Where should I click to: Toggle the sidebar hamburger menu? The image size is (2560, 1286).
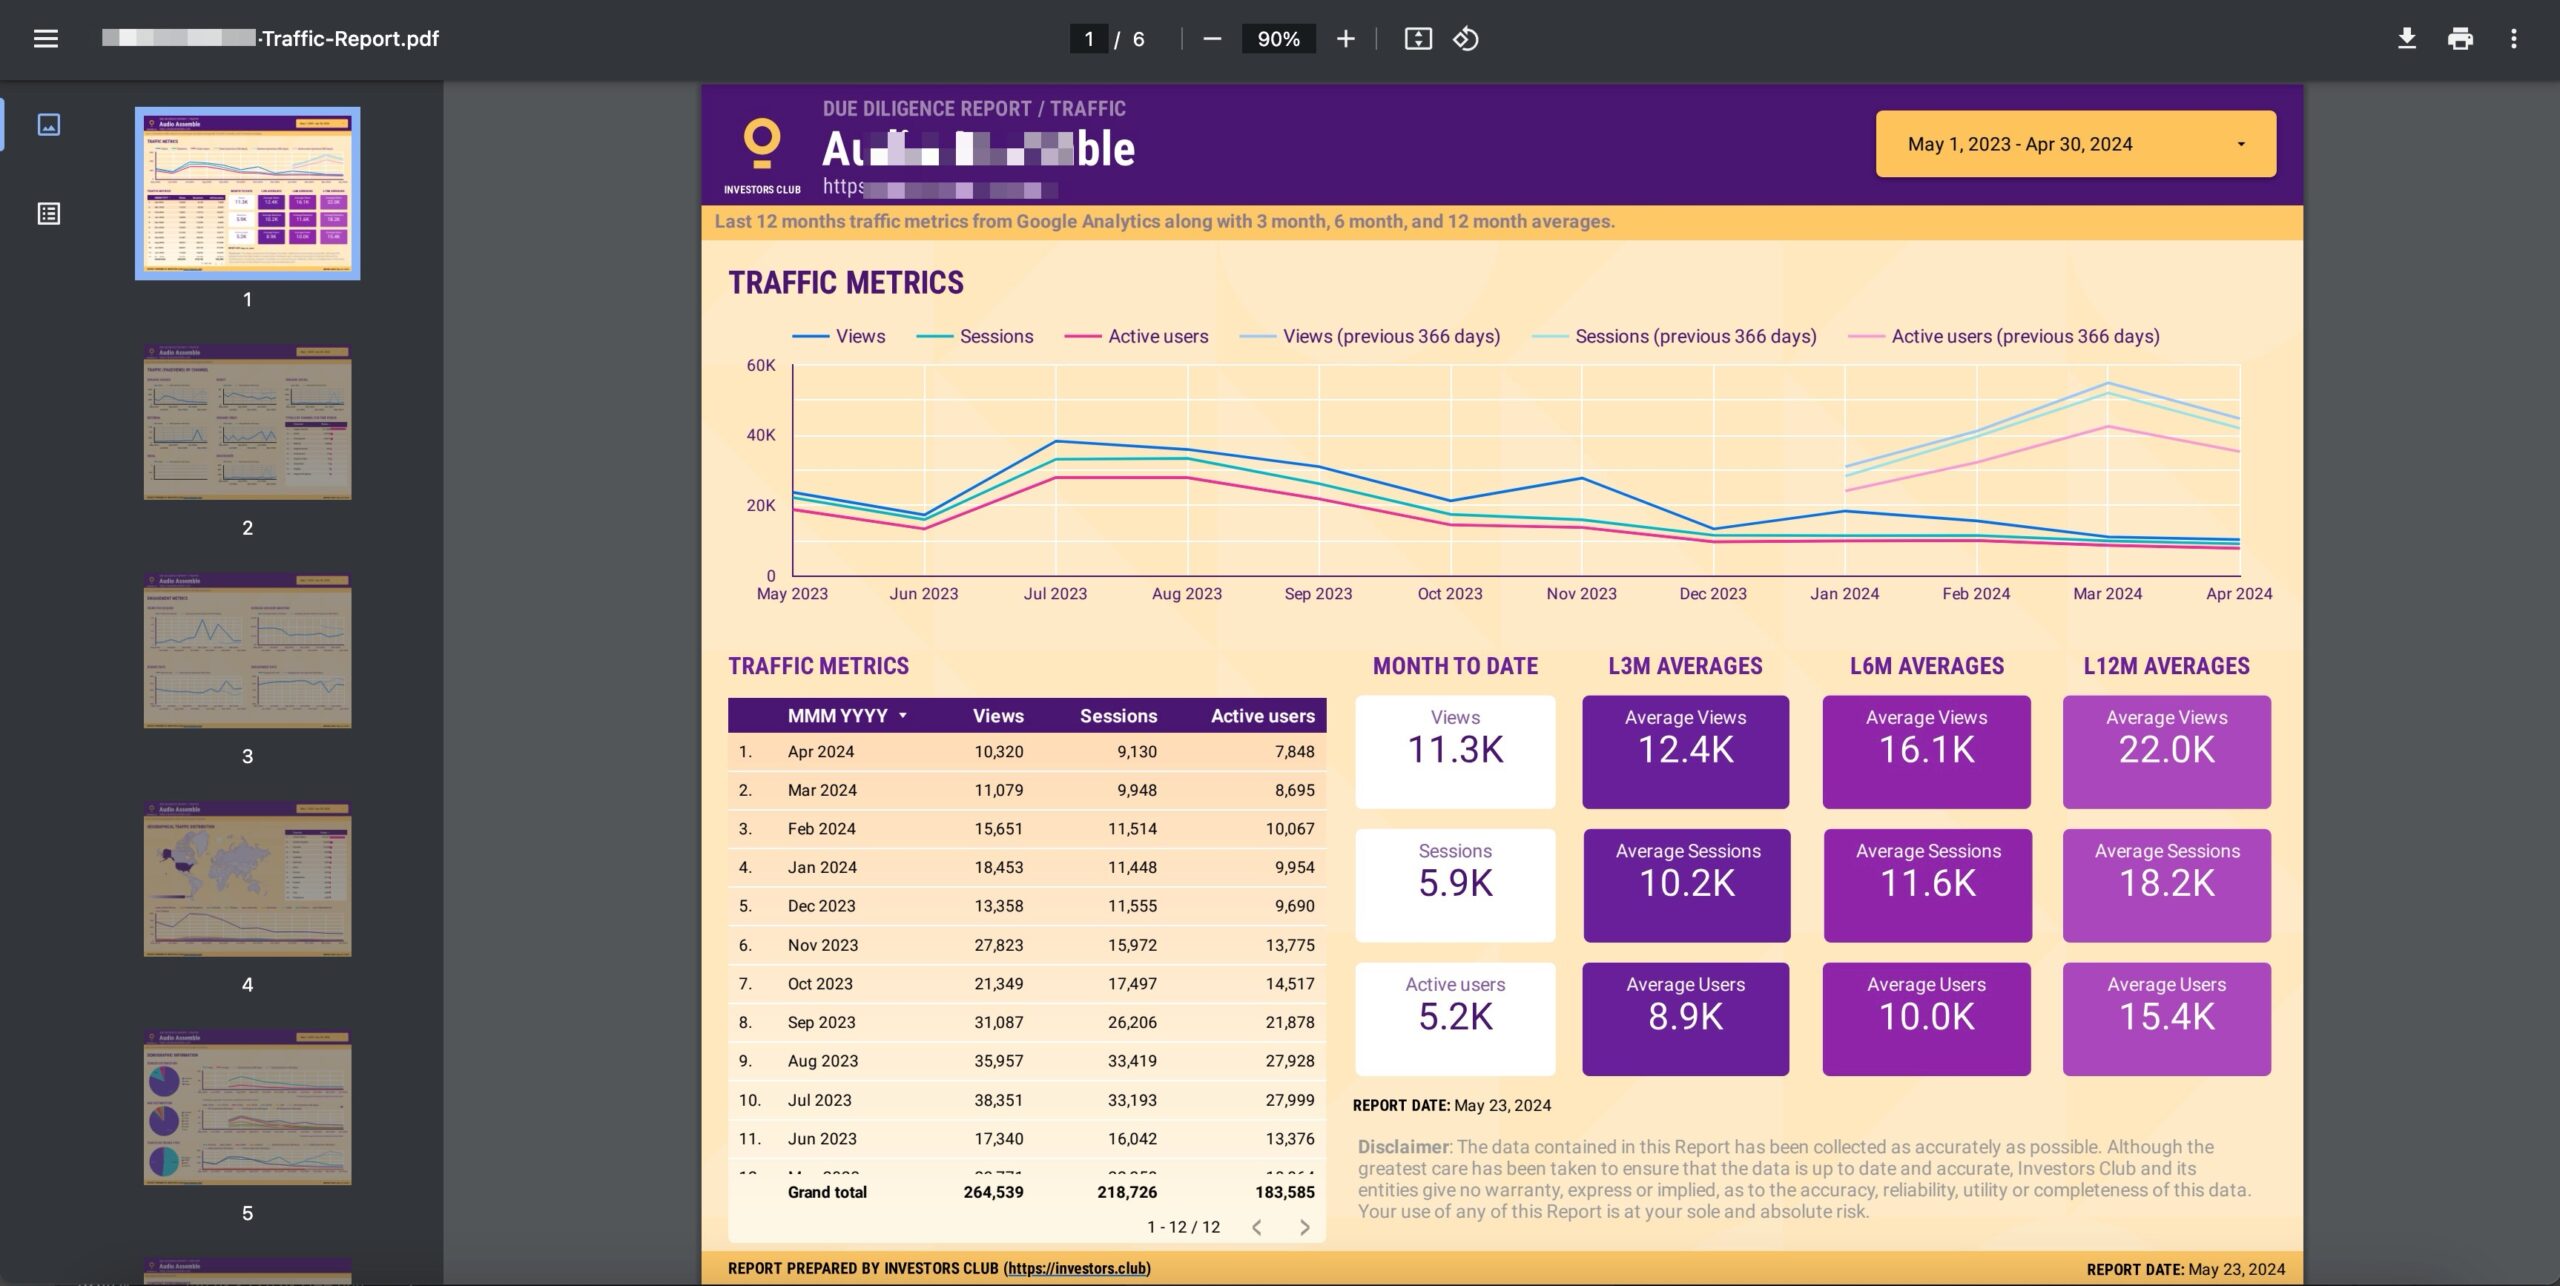click(x=46, y=39)
